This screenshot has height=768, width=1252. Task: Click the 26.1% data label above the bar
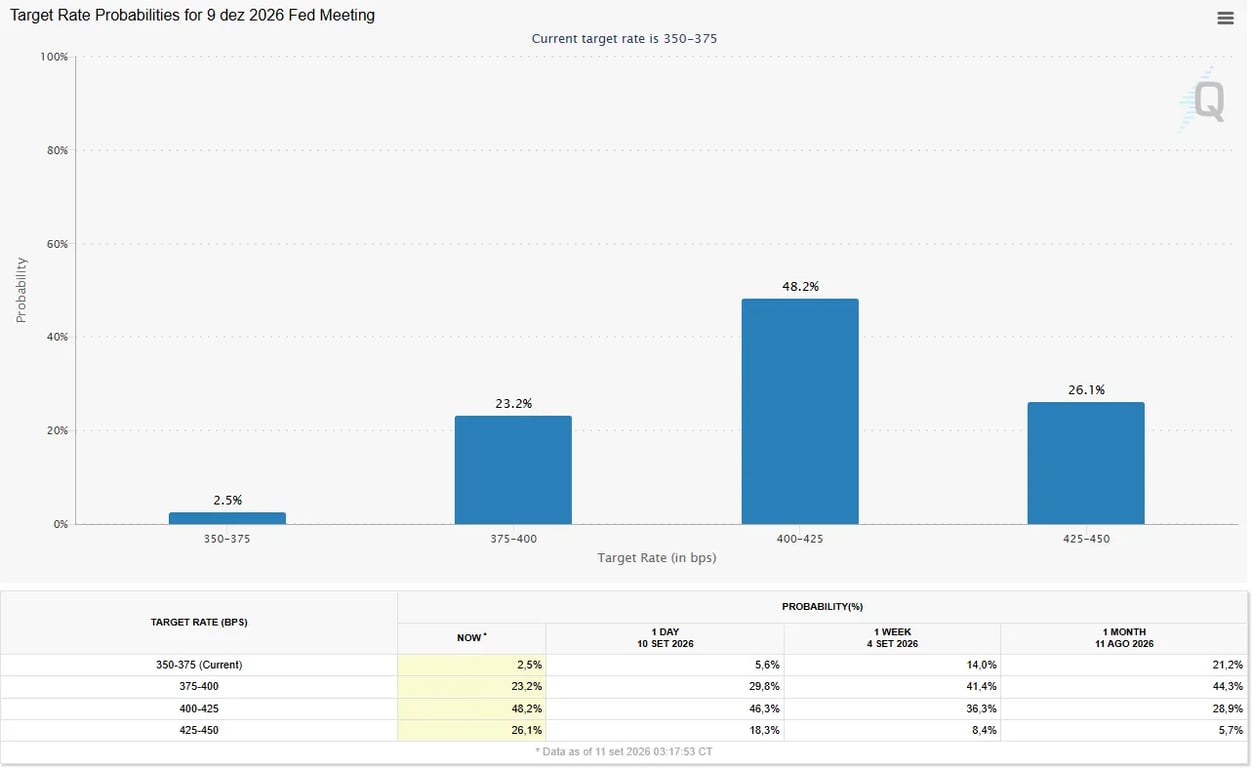point(1086,390)
